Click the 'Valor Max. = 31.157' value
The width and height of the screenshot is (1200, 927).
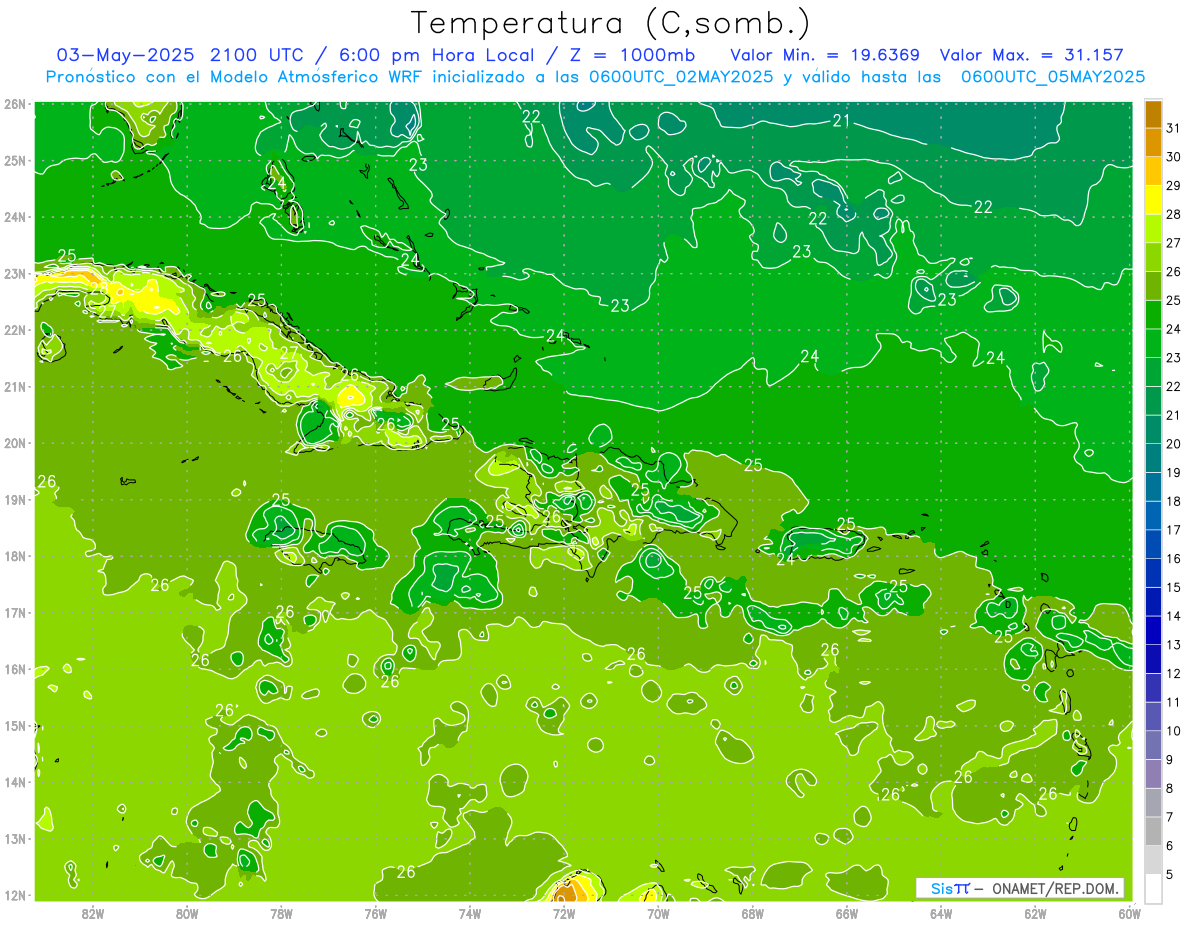pos(1032,55)
